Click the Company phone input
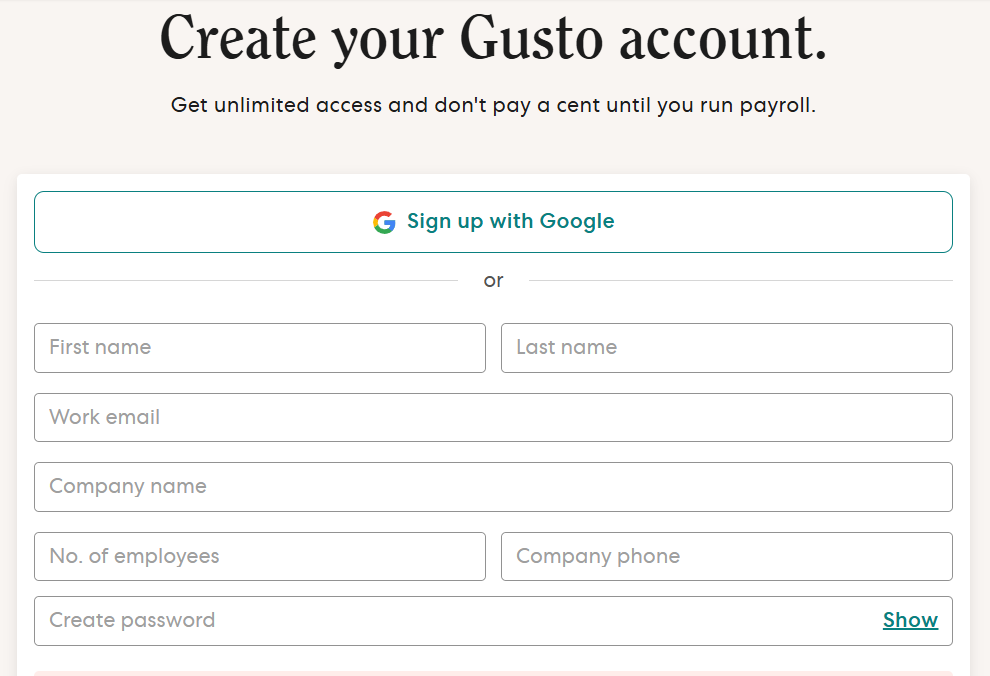The height and width of the screenshot is (676, 990). (726, 556)
